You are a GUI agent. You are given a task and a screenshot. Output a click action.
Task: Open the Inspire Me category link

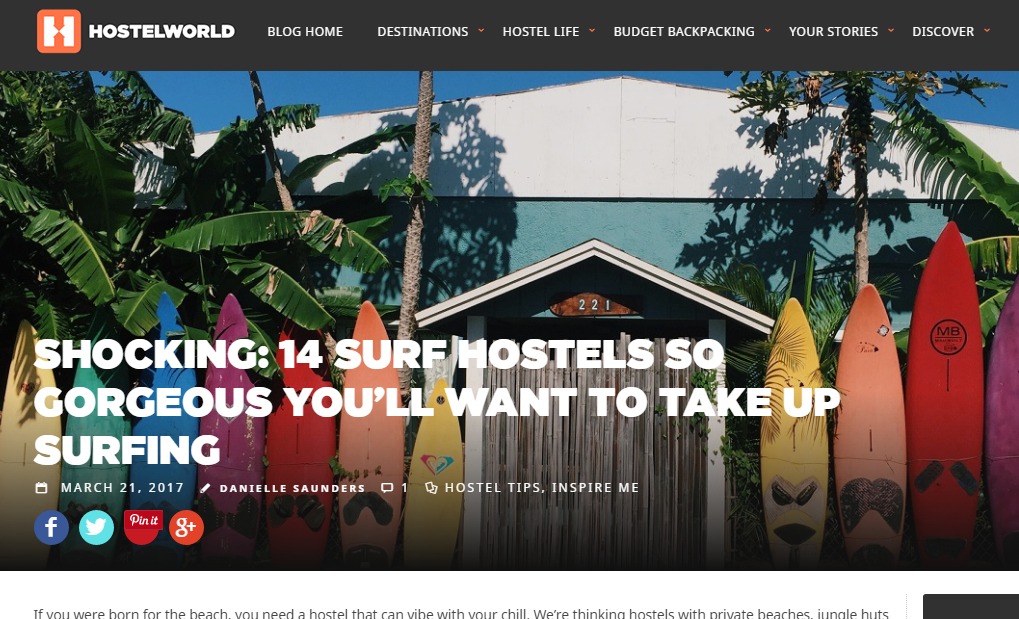(595, 488)
